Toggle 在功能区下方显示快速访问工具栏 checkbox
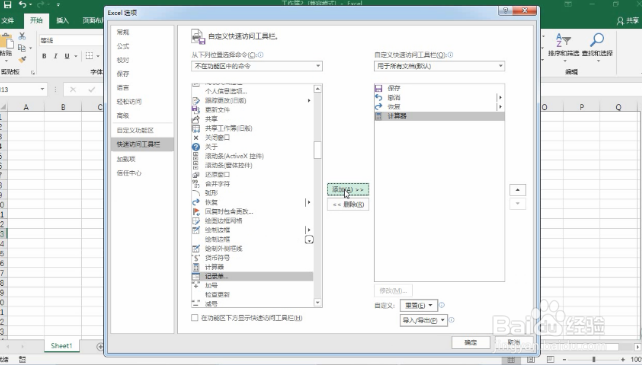This screenshot has height=368, width=642. pos(195,318)
